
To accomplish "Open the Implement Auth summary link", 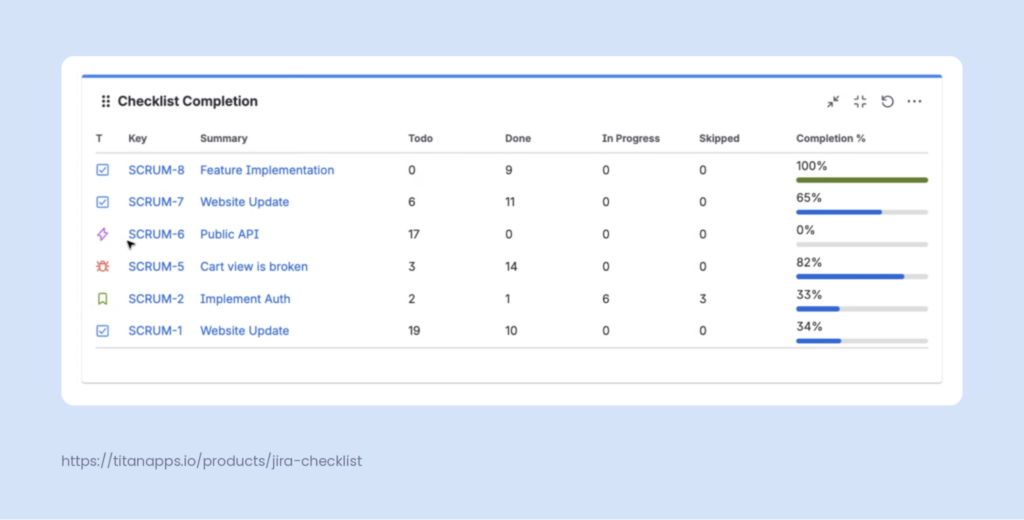I will tap(245, 299).
